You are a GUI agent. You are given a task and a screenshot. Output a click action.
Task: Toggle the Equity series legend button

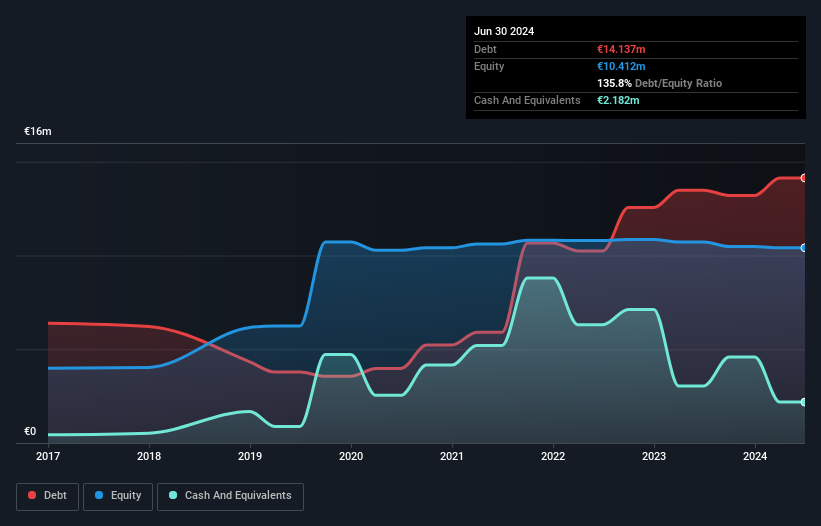pyautogui.click(x=118, y=496)
